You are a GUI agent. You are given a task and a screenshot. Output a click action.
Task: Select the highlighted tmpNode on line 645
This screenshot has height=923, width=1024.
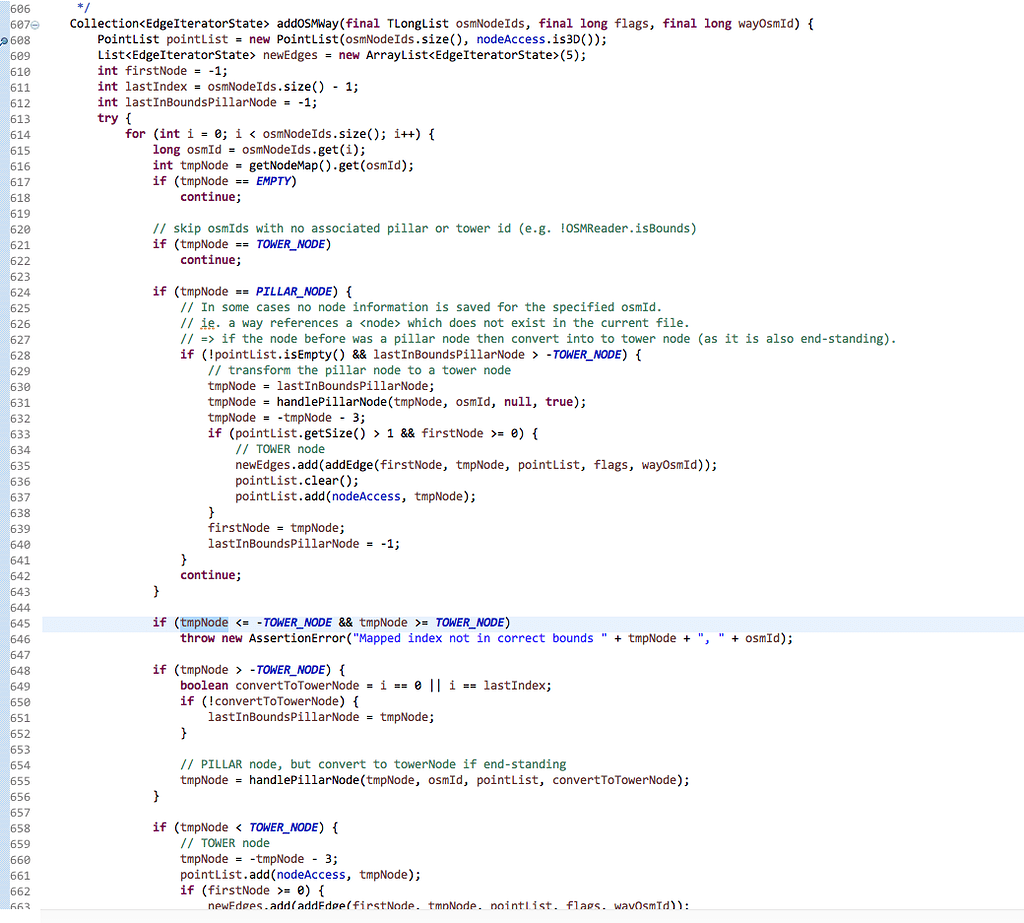pyautogui.click(x=203, y=622)
